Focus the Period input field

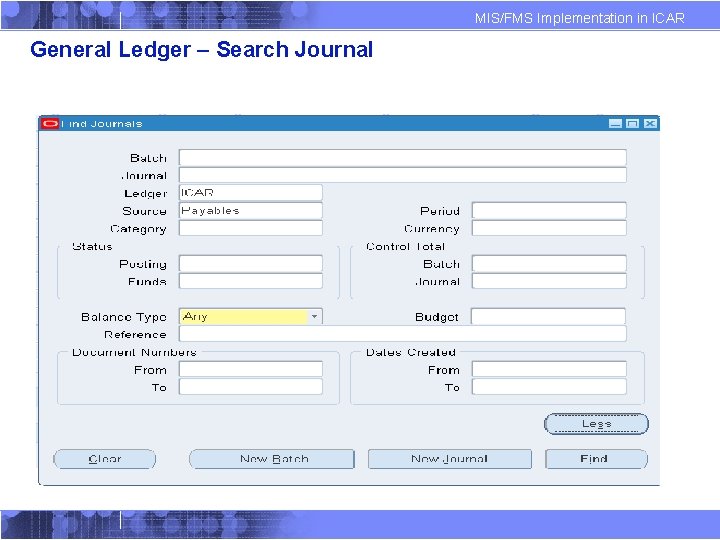pos(549,210)
